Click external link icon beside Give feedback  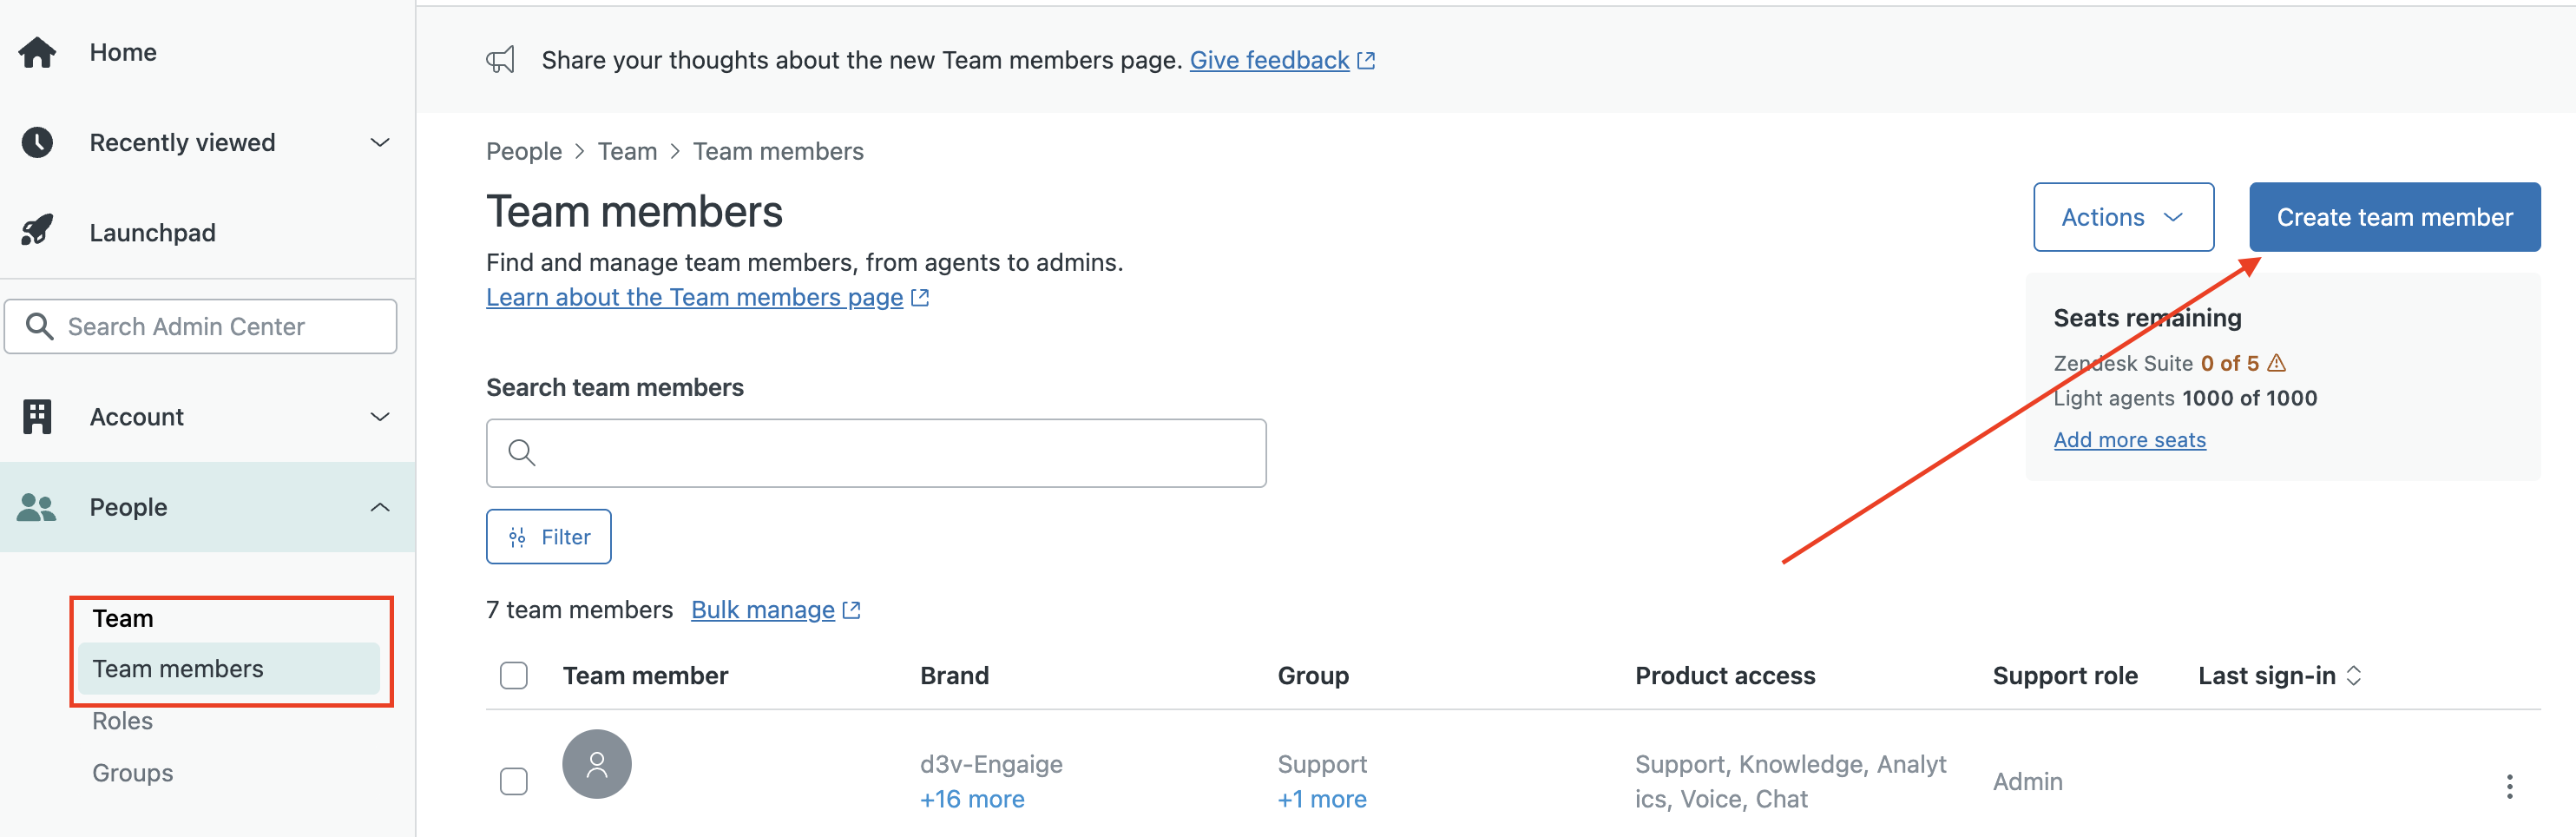point(1366,60)
